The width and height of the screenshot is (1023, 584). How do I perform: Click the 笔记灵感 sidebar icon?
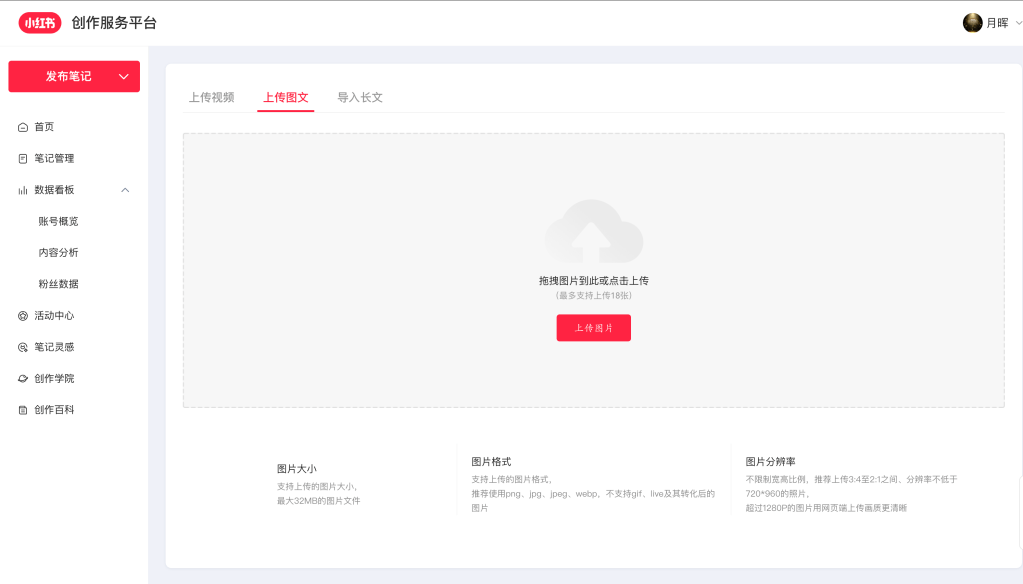click(23, 347)
